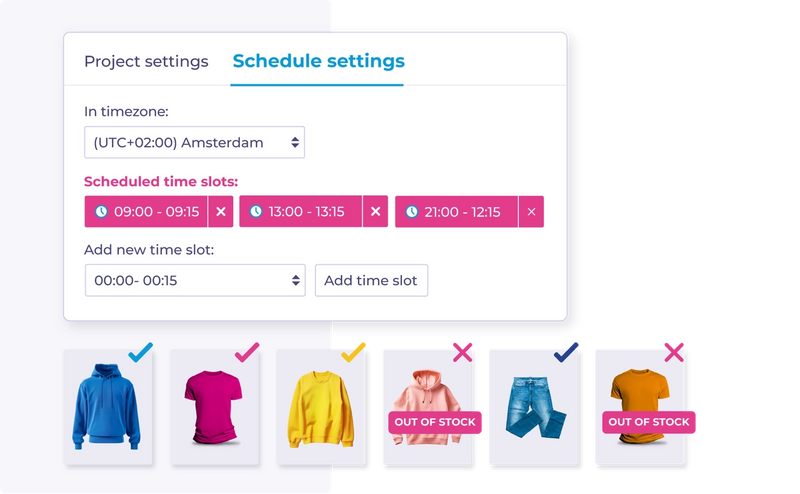Viewport: 800px width, 494px height.
Task: Click clock icon in 21:00 slot
Action: pyautogui.click(x=412, y=211)
